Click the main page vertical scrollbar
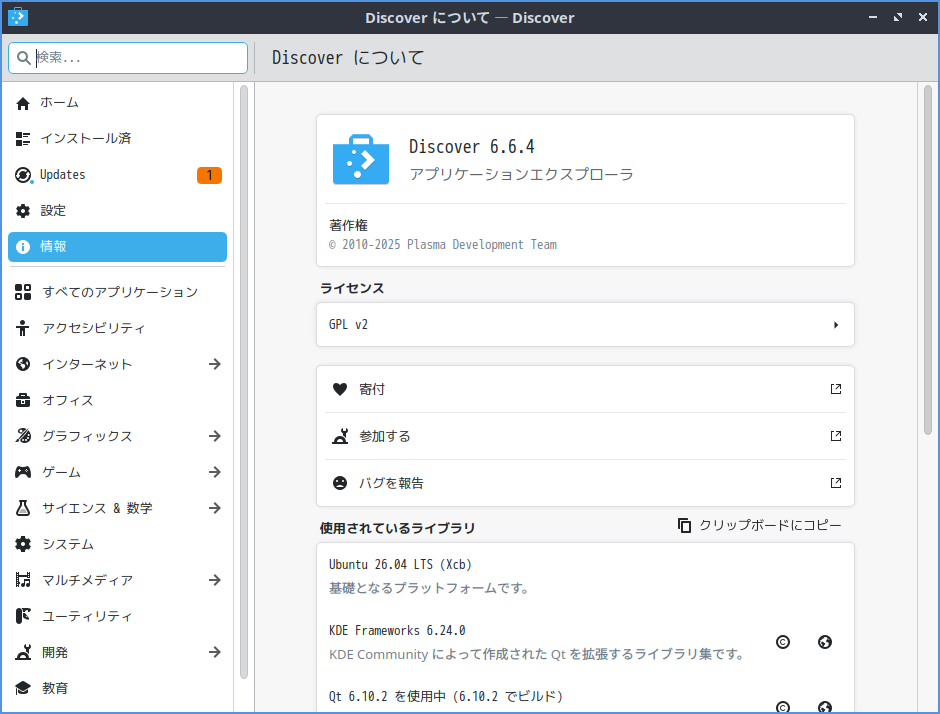The width and height of the screenshot is (940, 714). (927, 260)
